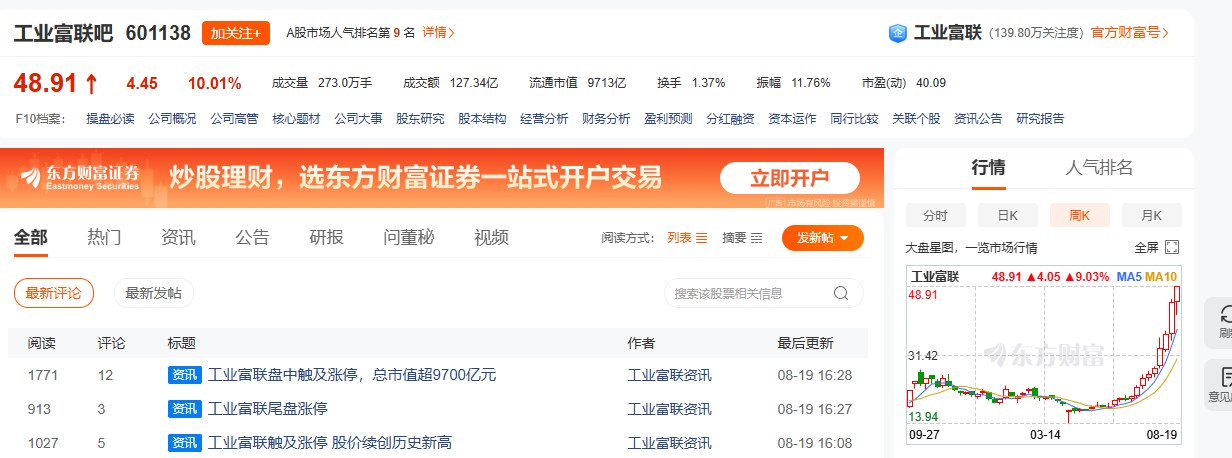
Task: Select the 最新评论 sort option
Action: [54, 293]
